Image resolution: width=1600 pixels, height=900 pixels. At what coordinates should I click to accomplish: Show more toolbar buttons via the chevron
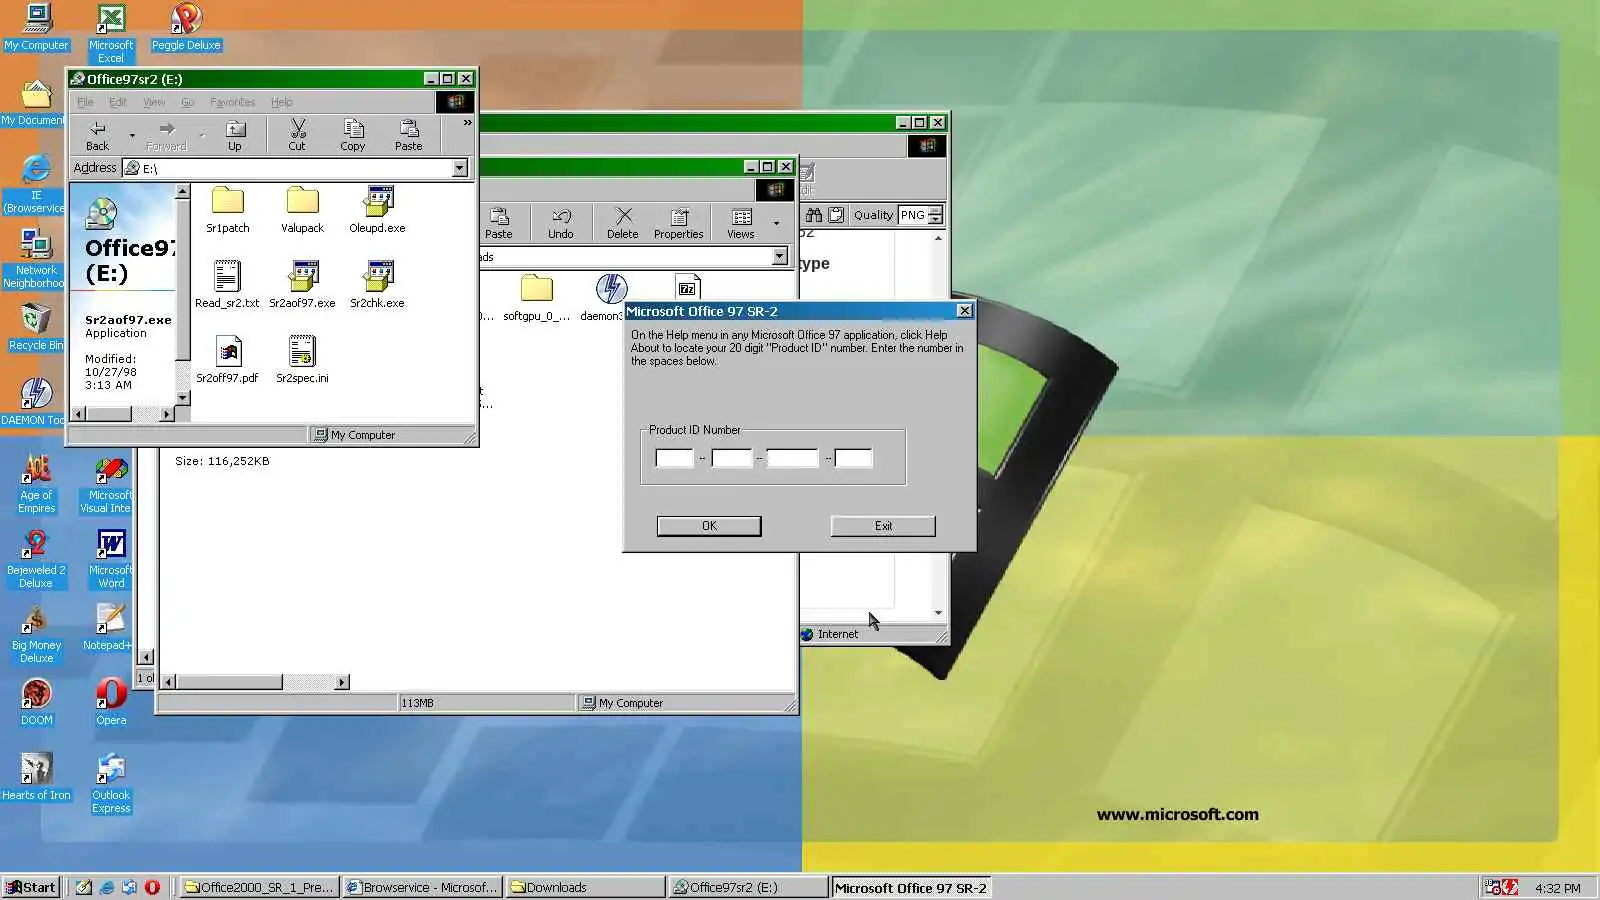point(466,122)
